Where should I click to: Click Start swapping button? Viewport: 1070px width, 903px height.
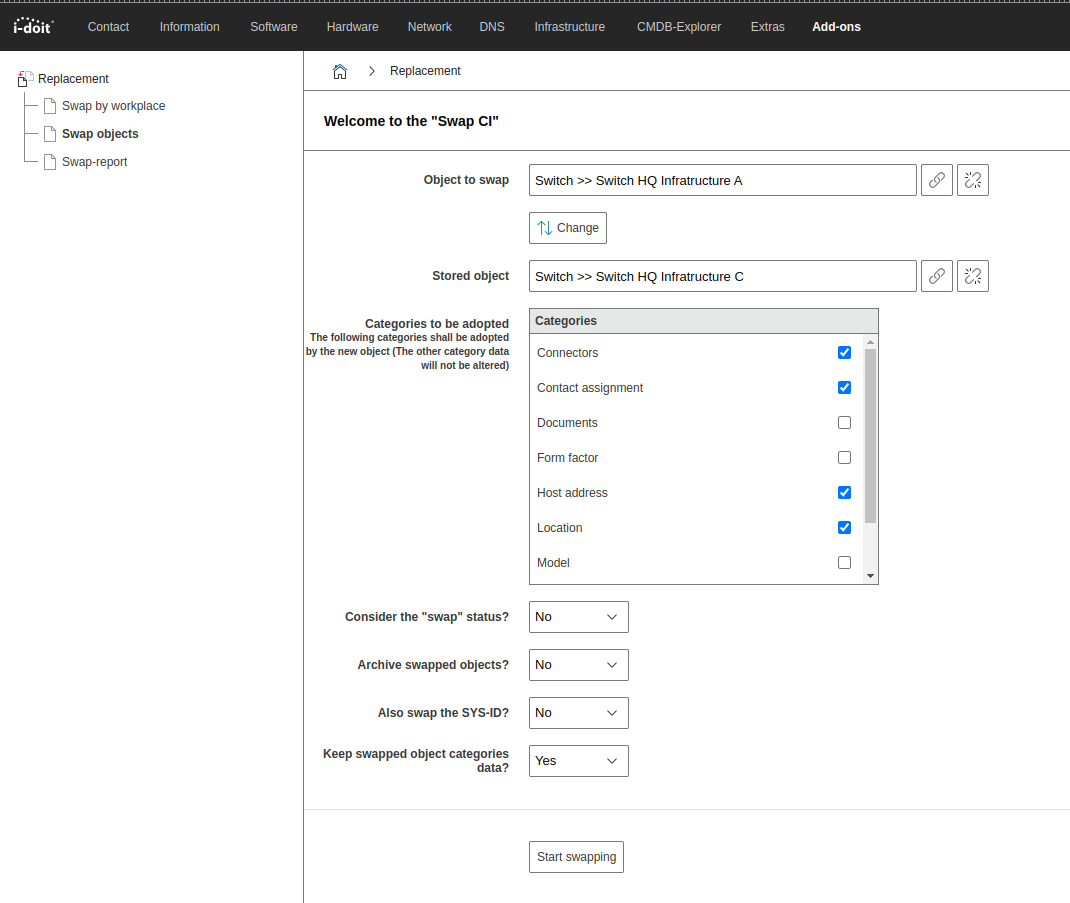(576, 857)
